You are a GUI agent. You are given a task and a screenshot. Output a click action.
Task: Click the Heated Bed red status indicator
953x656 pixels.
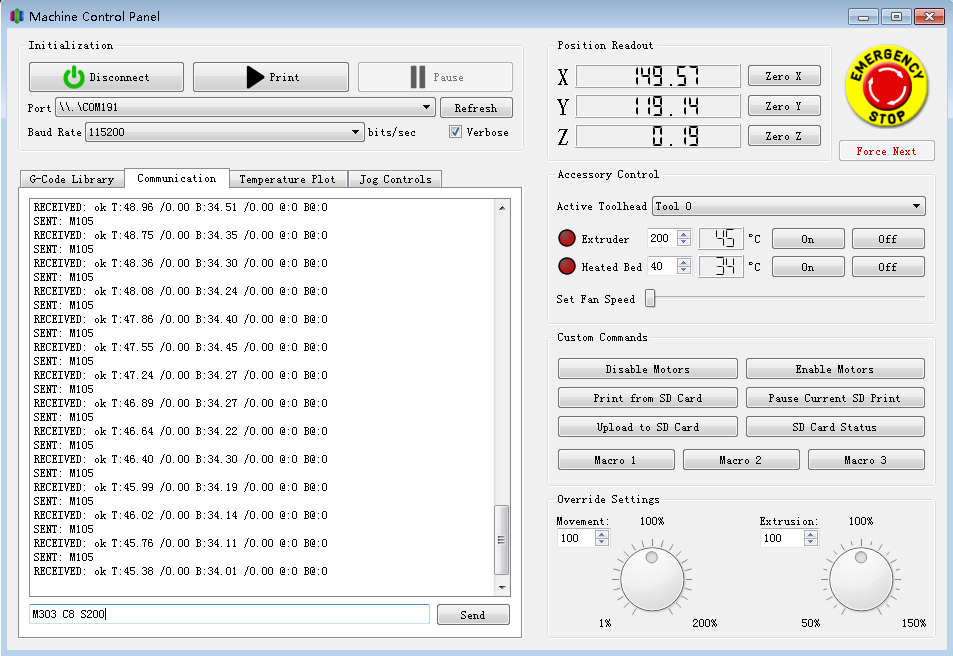click(x=566, y=266)
